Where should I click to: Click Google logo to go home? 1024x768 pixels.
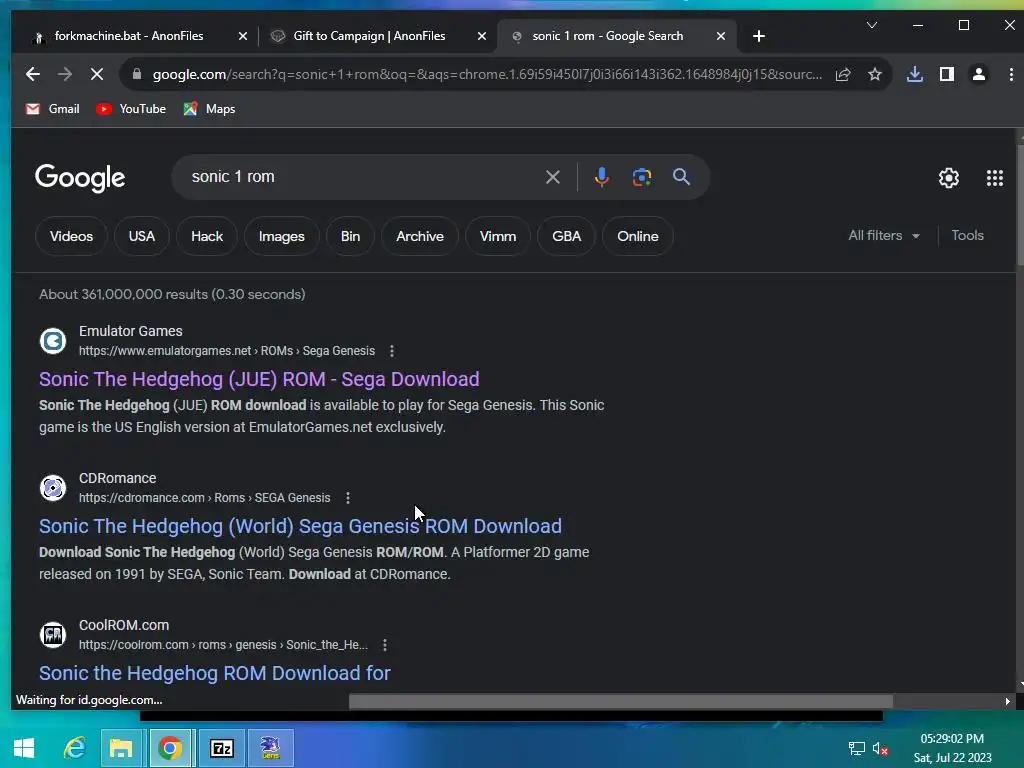point(80,178)
